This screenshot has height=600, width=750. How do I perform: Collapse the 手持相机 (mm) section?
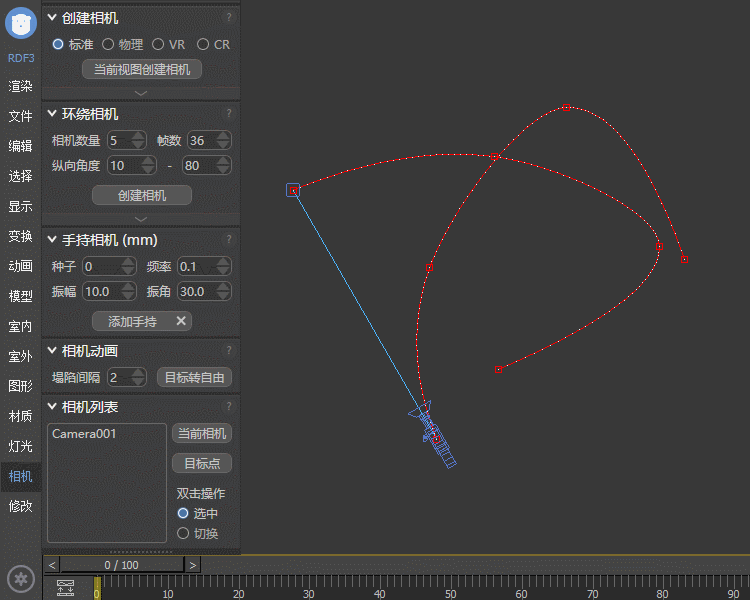(52, 239)
